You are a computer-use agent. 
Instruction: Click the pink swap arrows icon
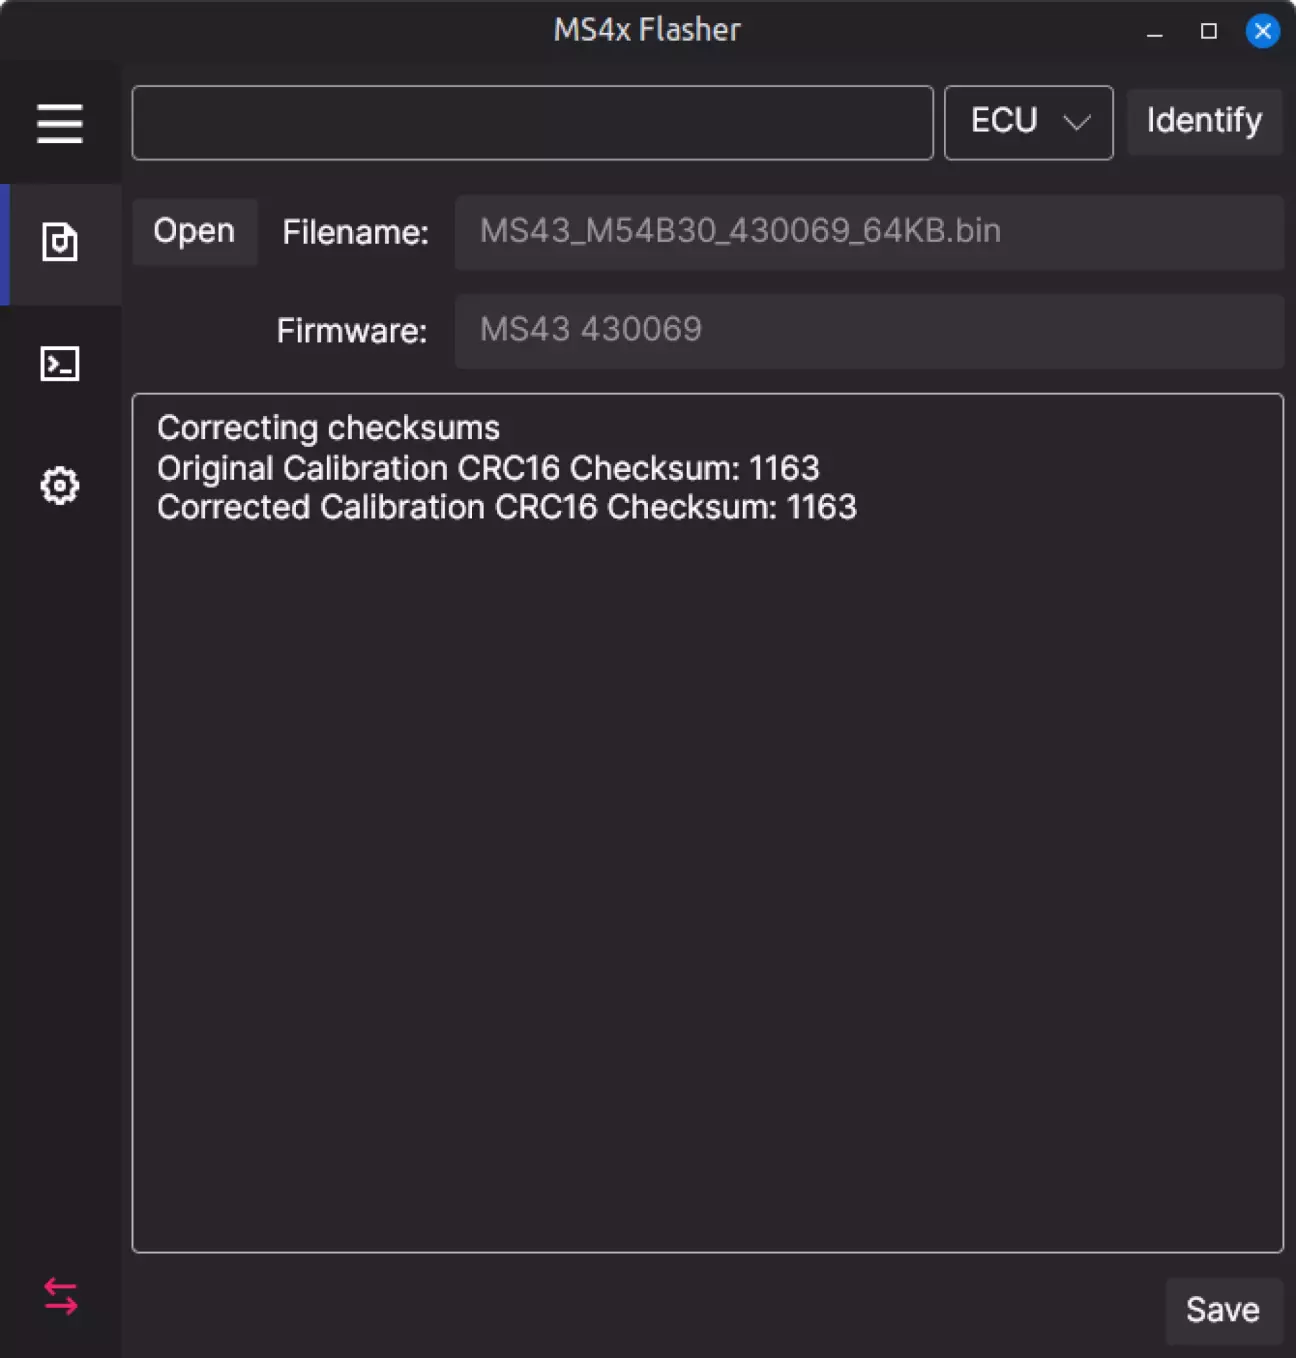[x=60, y=1297]
